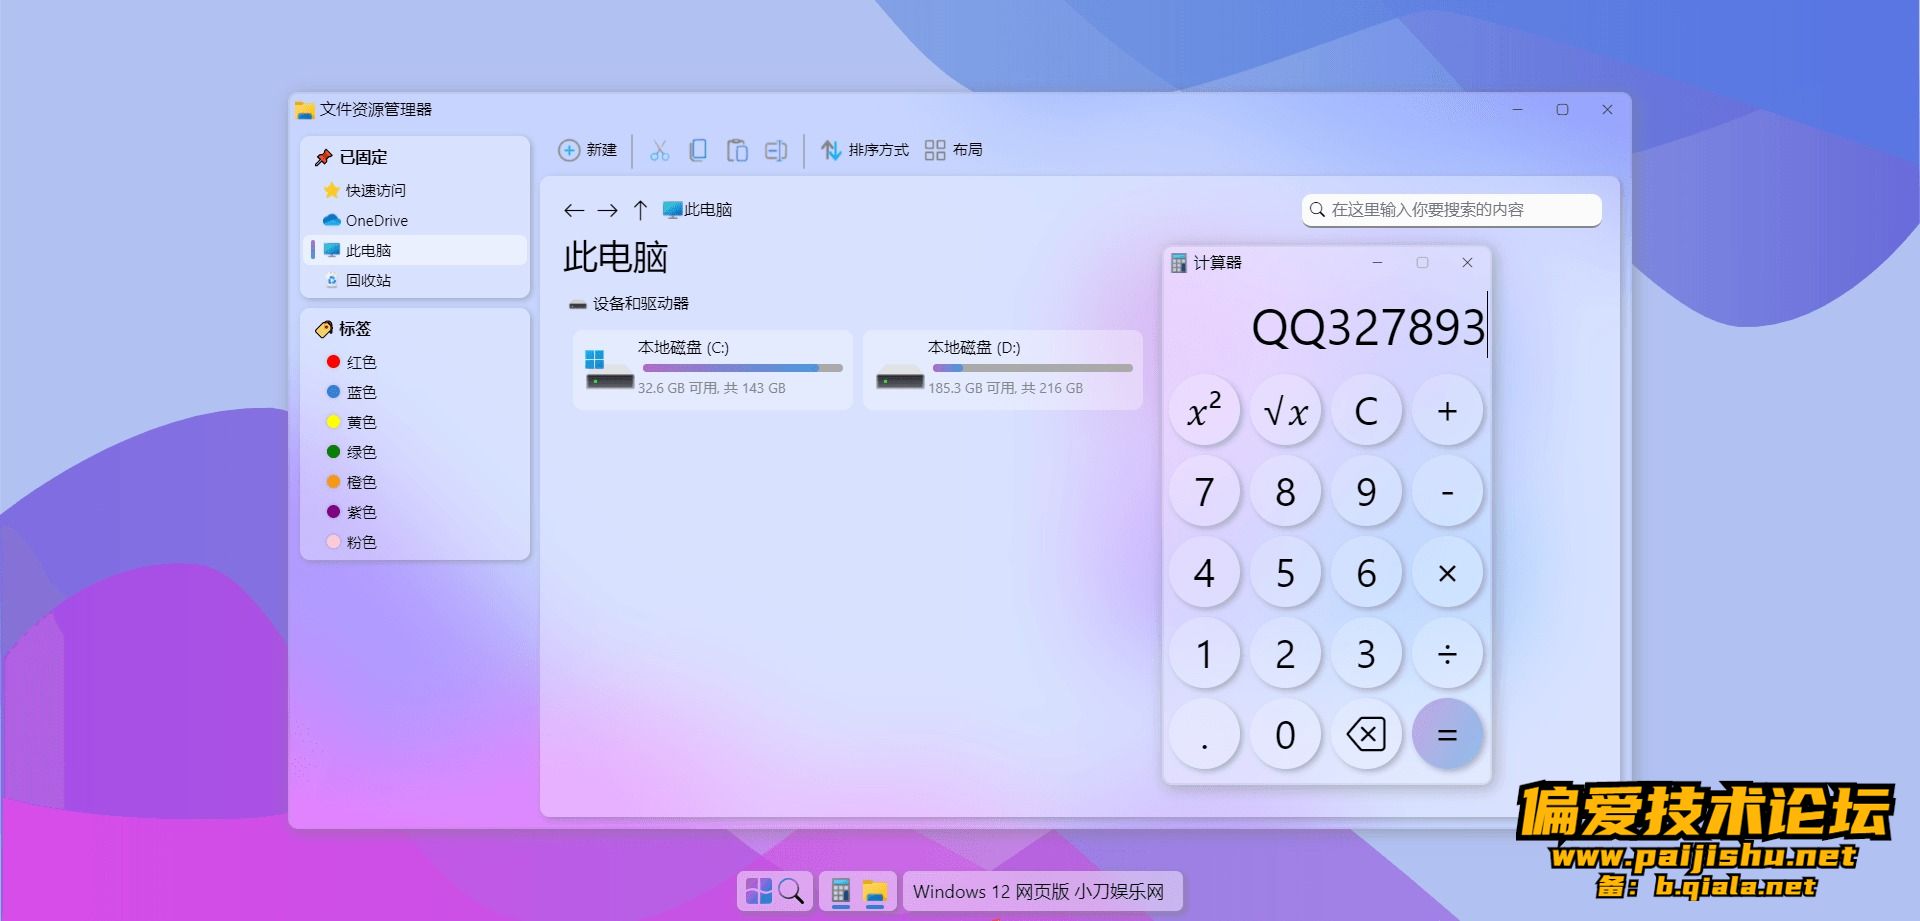
Task: Open the Start menu on taskbar
Action: pos(759,891)
